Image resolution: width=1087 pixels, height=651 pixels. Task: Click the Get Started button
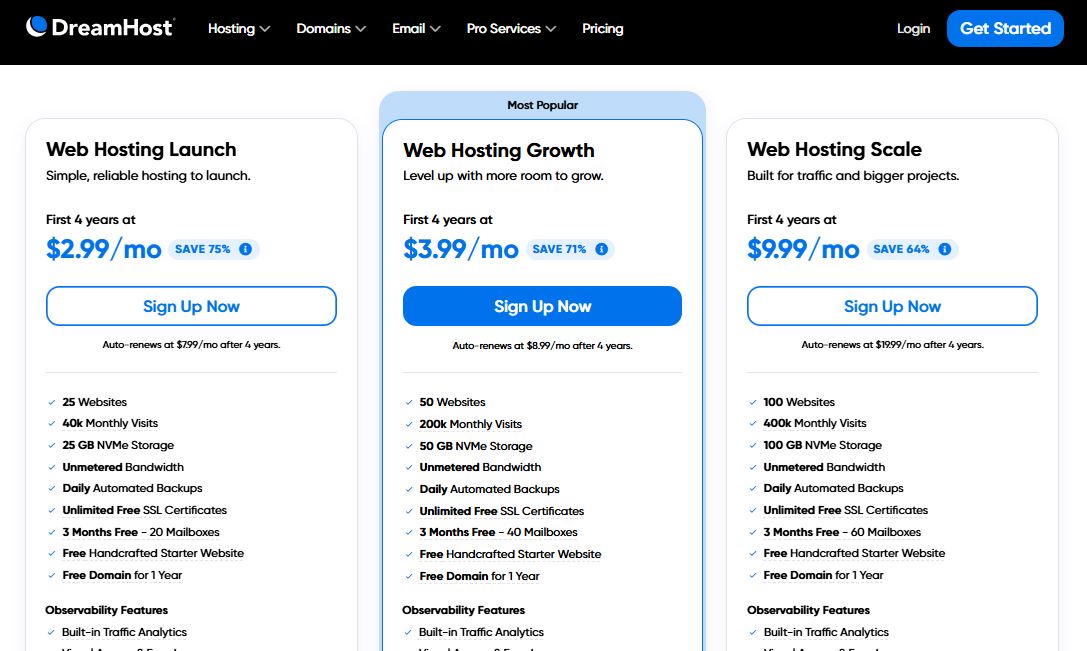pos(1005,29)
